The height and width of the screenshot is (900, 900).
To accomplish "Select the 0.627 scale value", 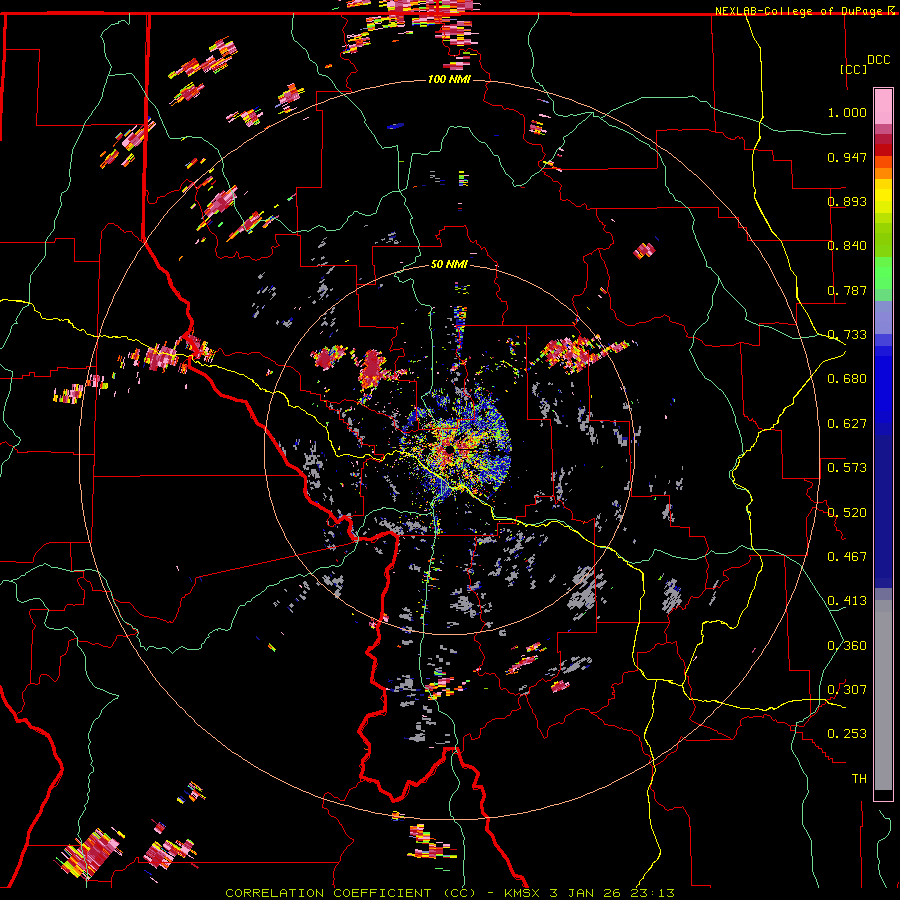I will point(847,423).
